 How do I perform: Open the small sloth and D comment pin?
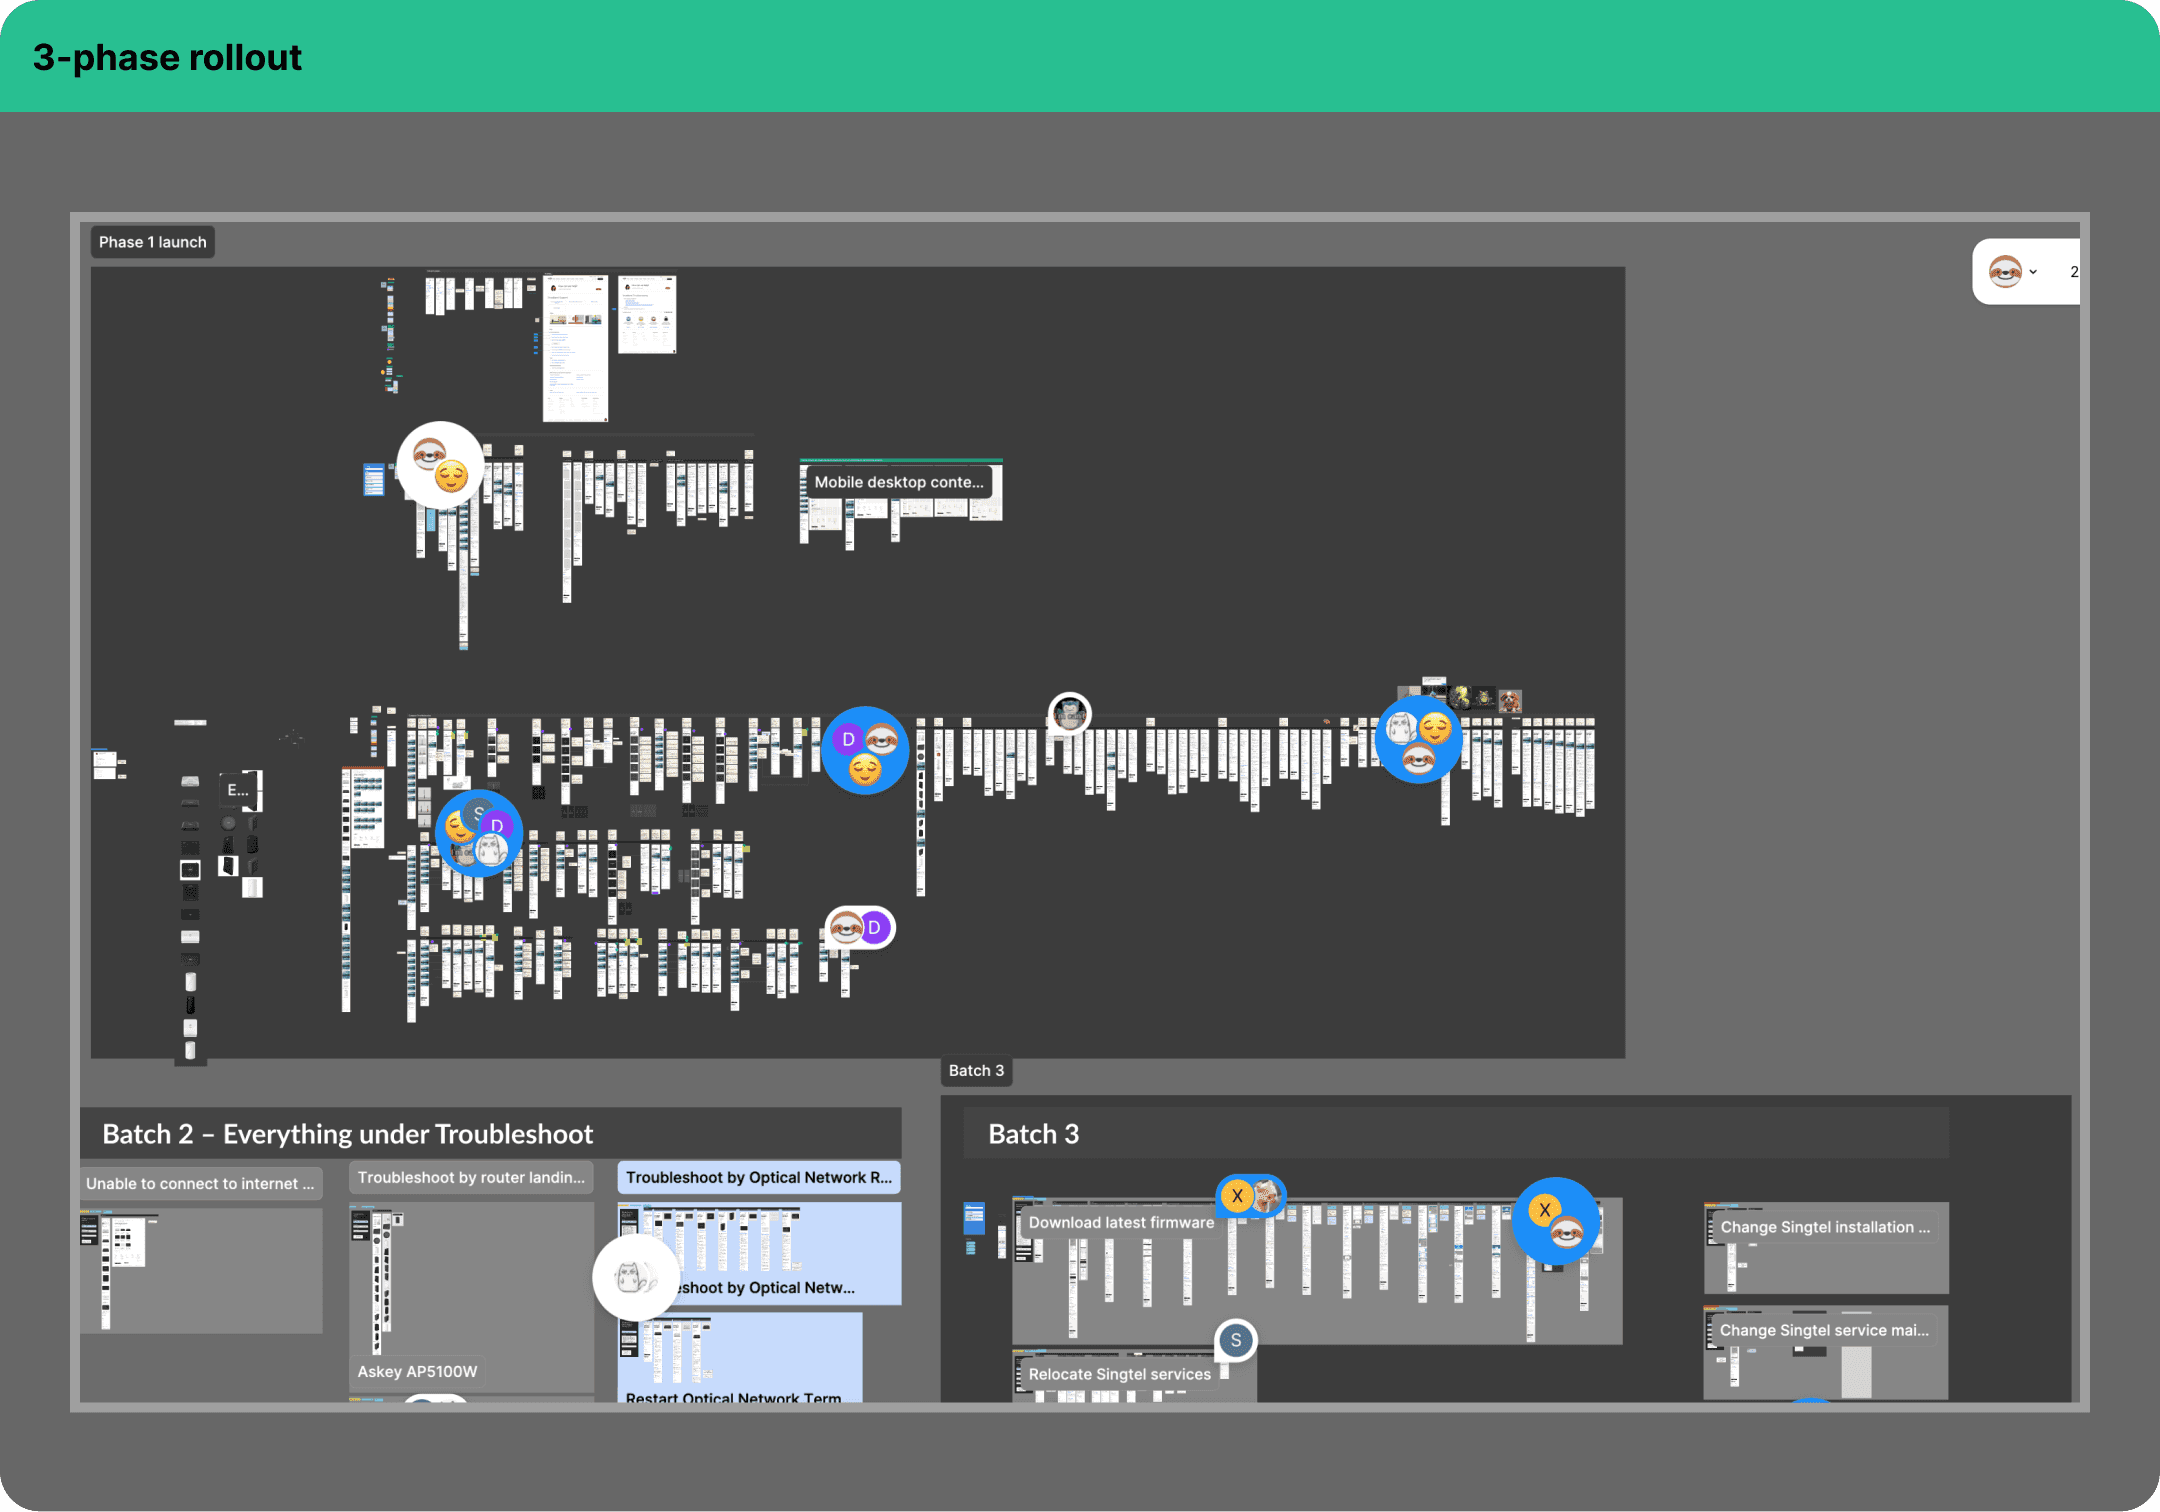pyautogui.click(x=860, y=928)
